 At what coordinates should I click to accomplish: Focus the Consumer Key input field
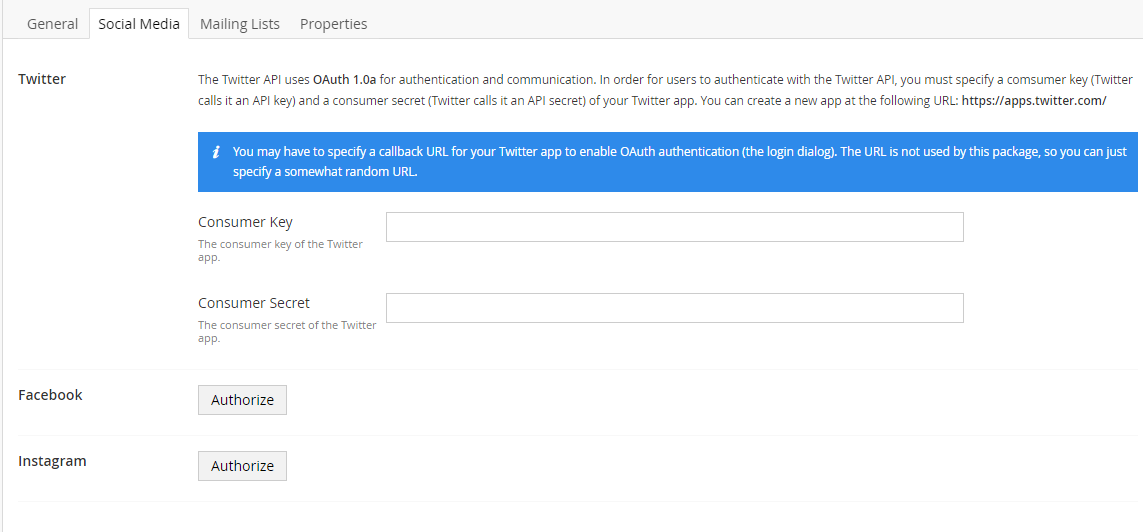pos(674,227)
